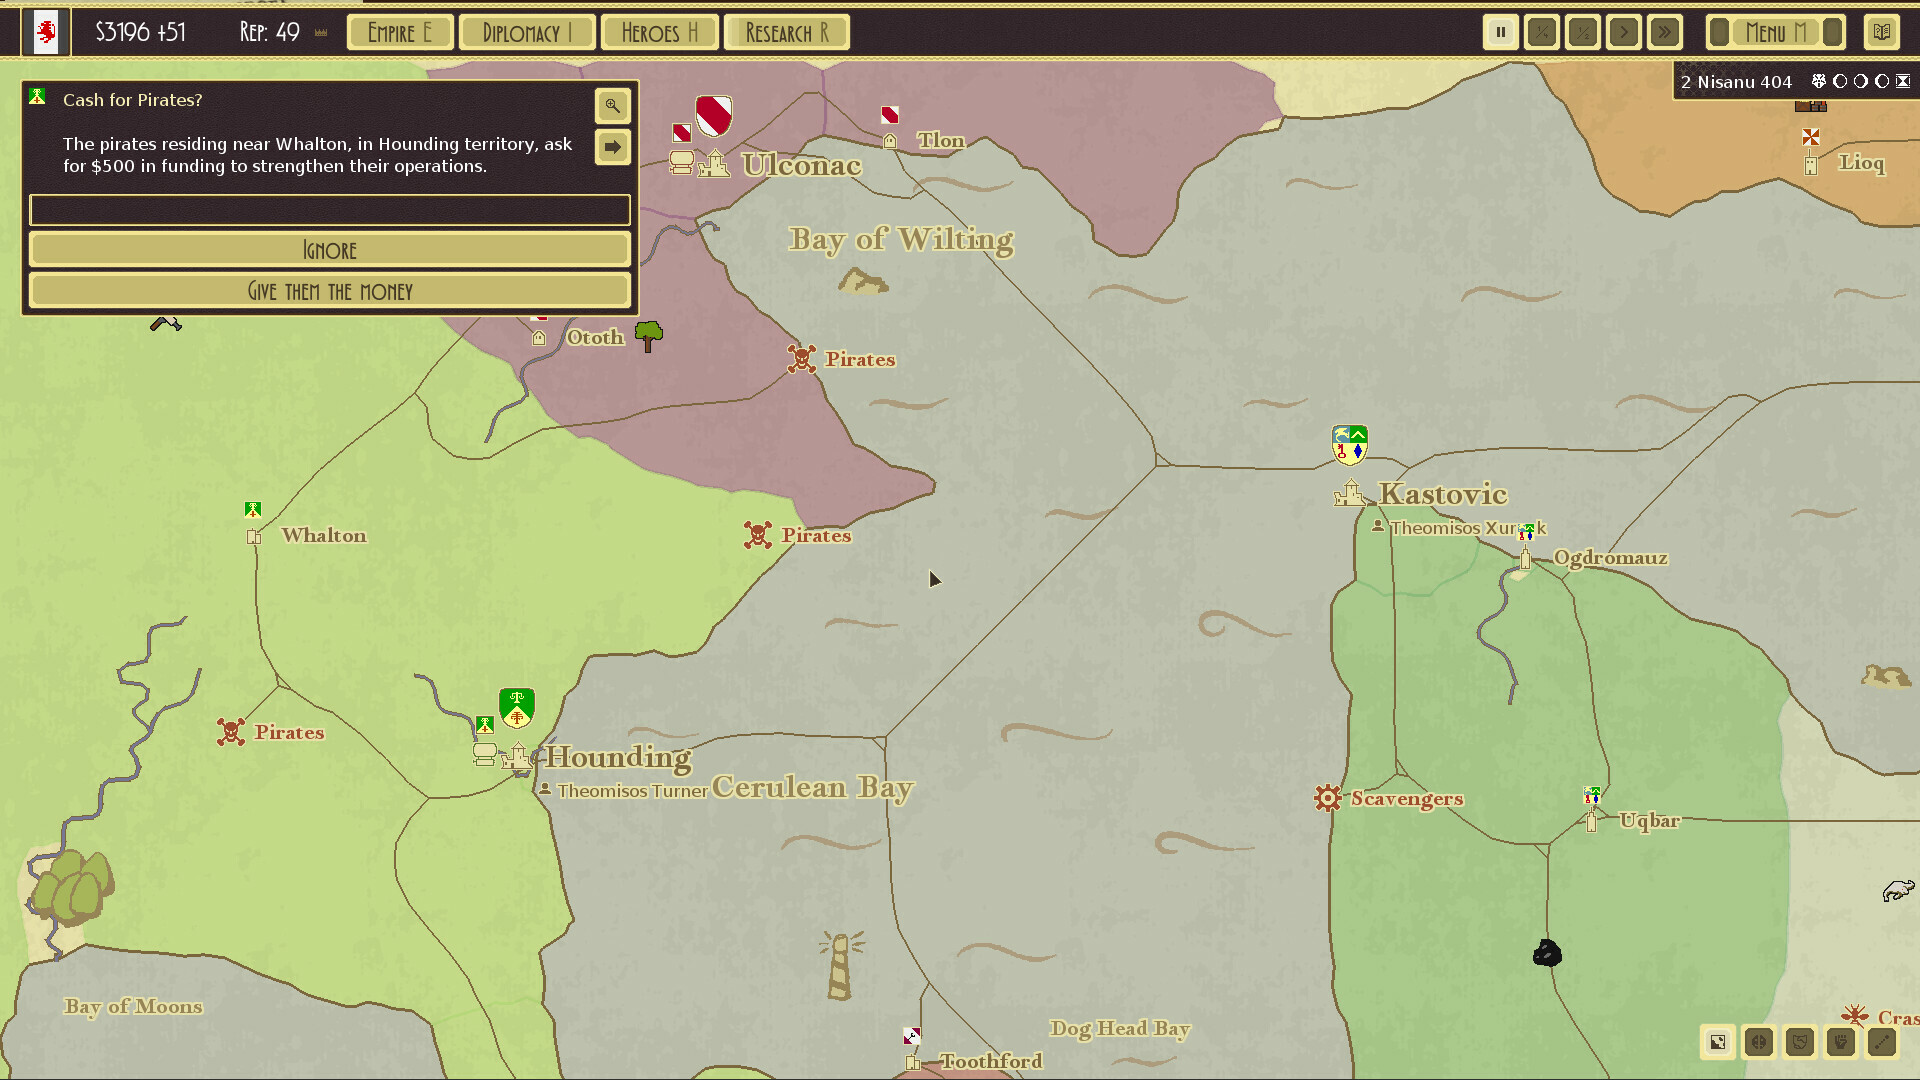
Task: Click the magnifier icon on the pirate notification
Action: coord(612,106)
